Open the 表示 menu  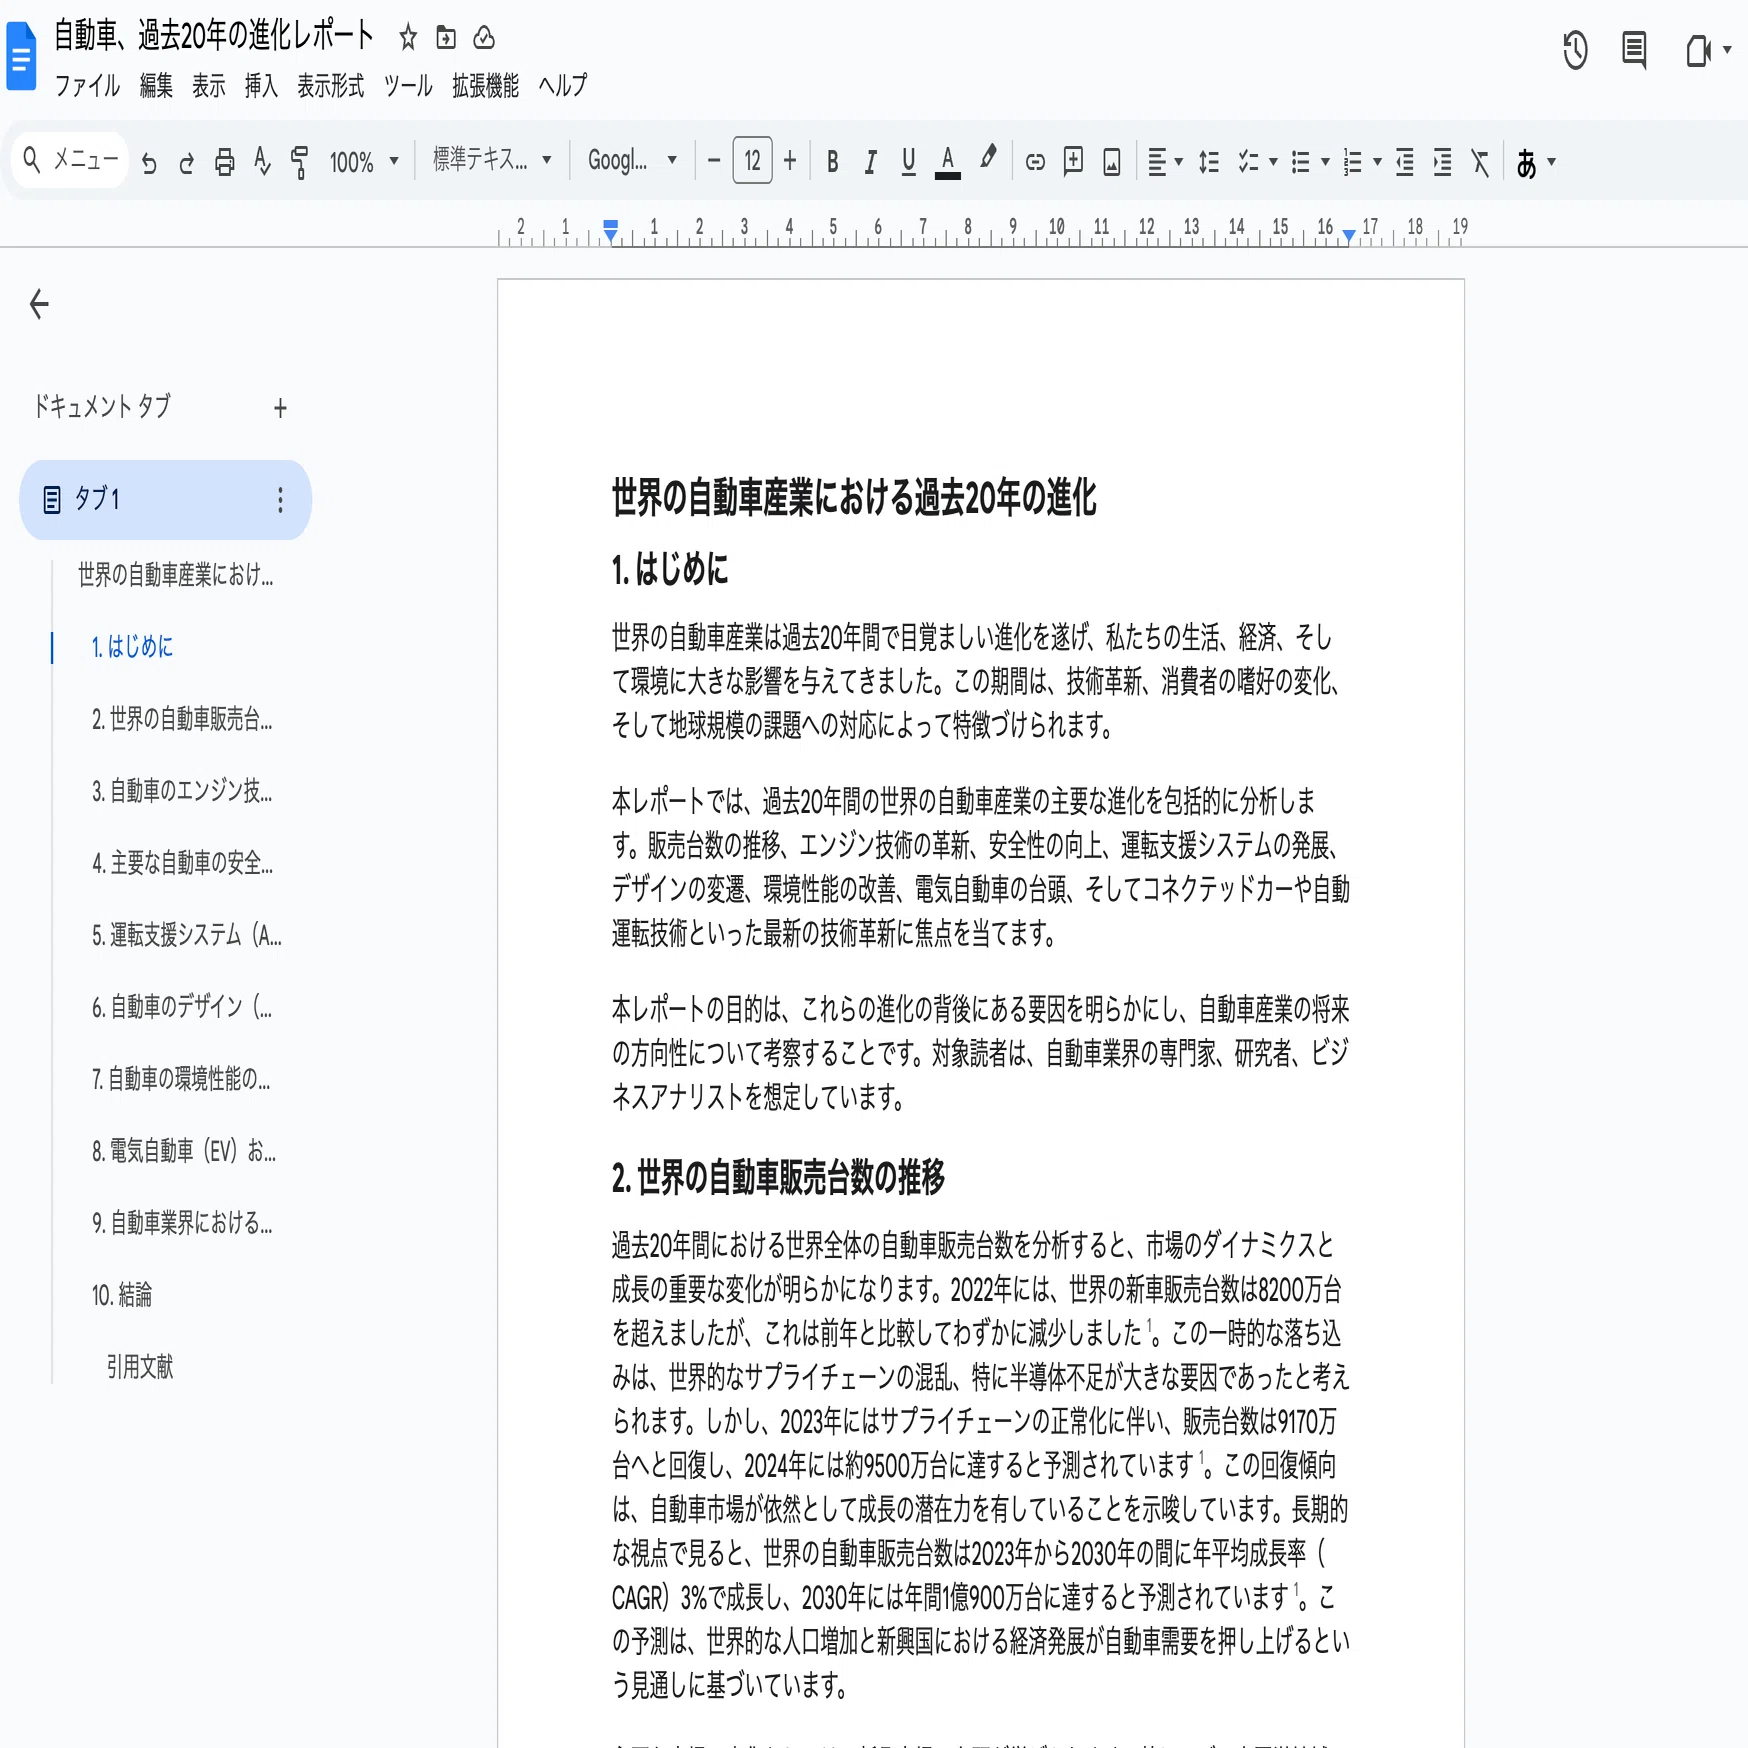[x=209, y=86]
